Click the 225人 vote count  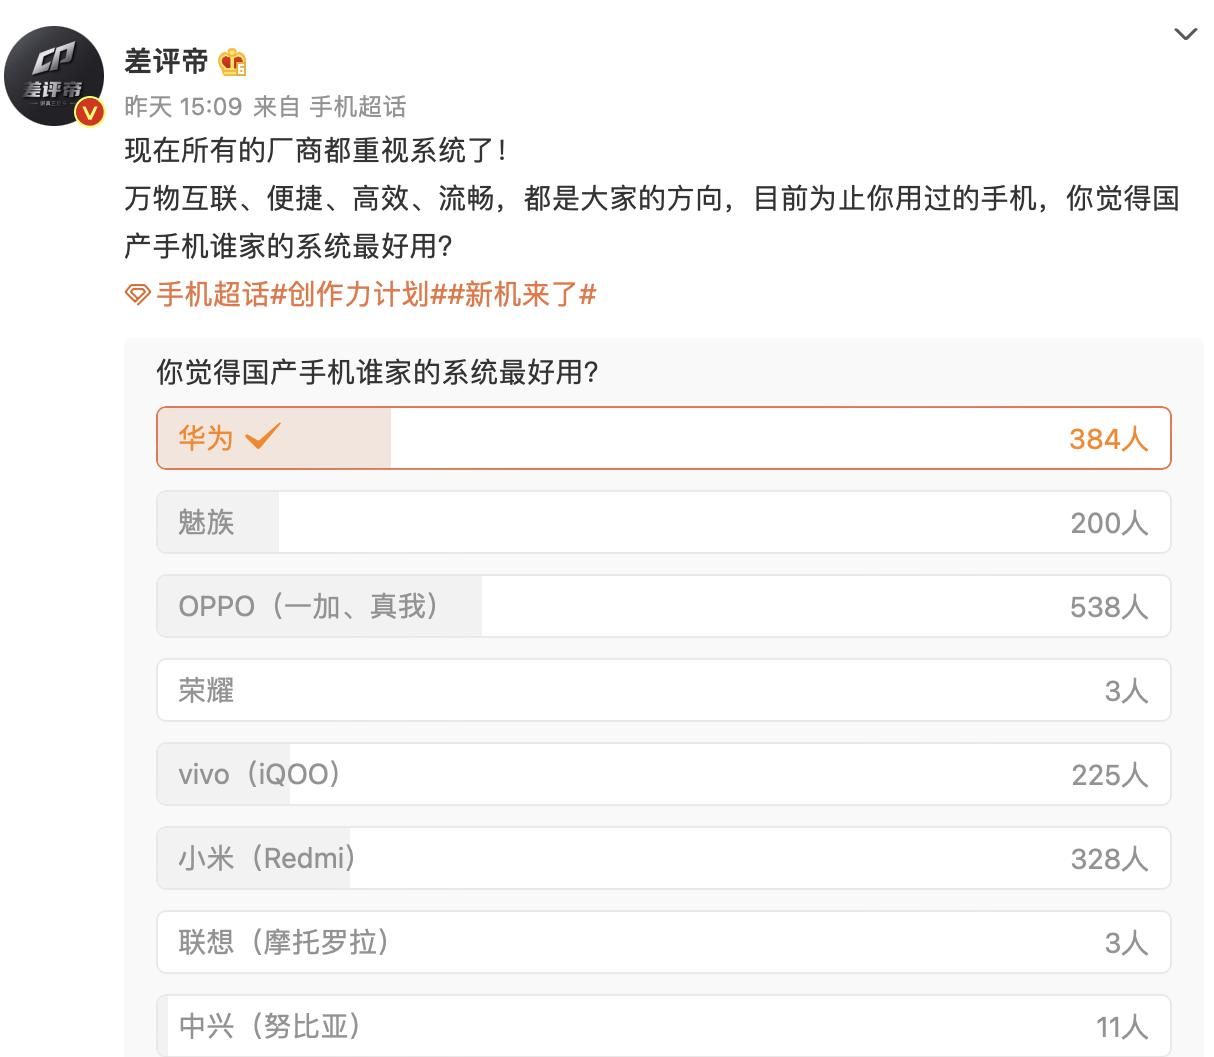(x=1108, y=775)
